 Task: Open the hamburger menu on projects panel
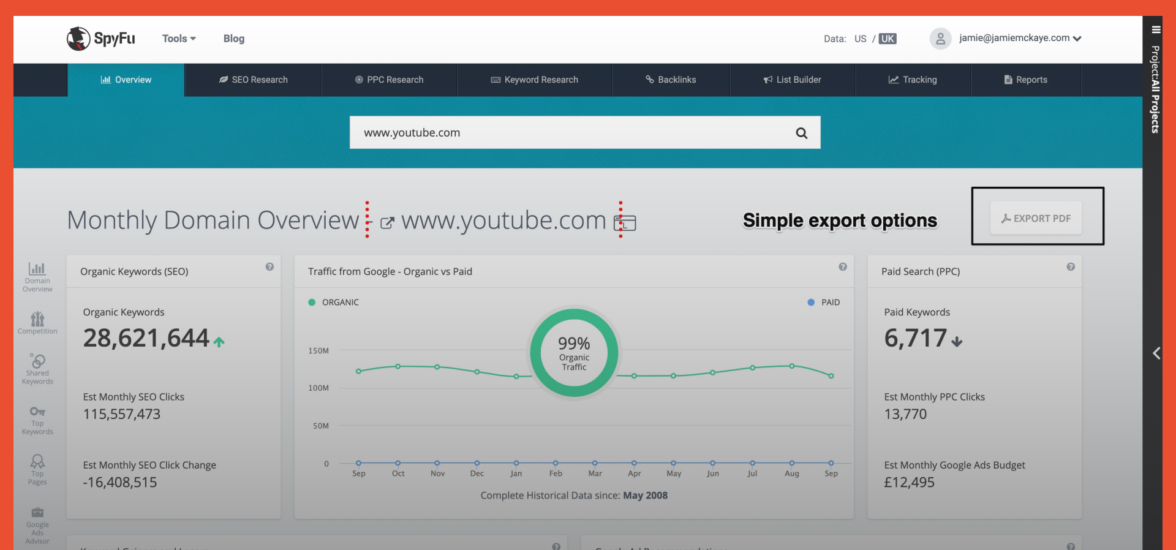1156,30
